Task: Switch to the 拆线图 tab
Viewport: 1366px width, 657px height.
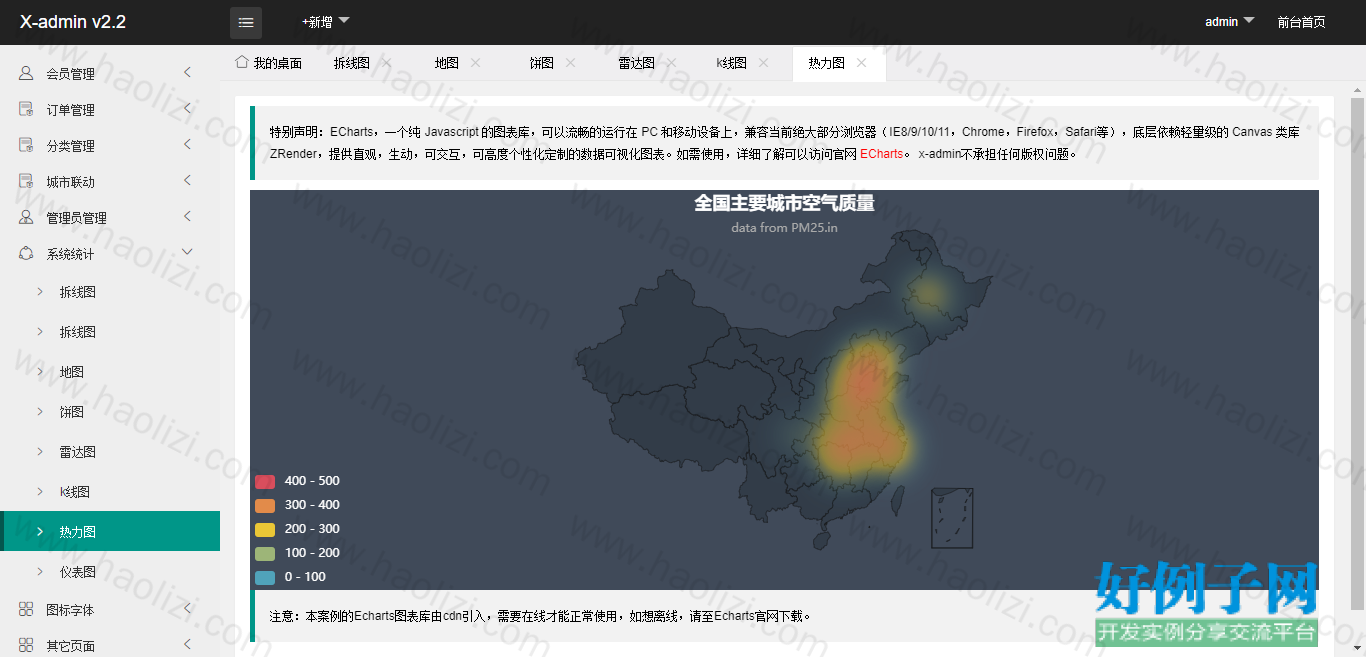Action: (x=351, y=63)
